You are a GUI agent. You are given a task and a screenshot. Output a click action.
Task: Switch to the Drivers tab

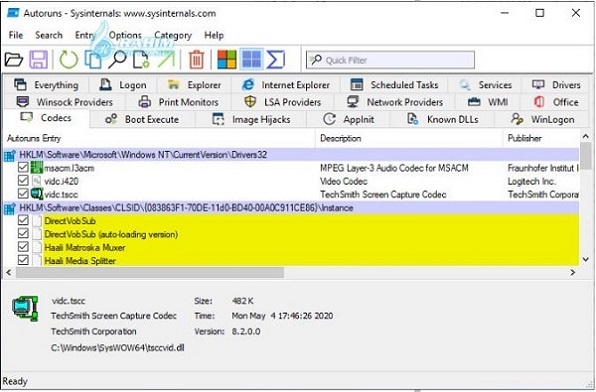(556, 85)
